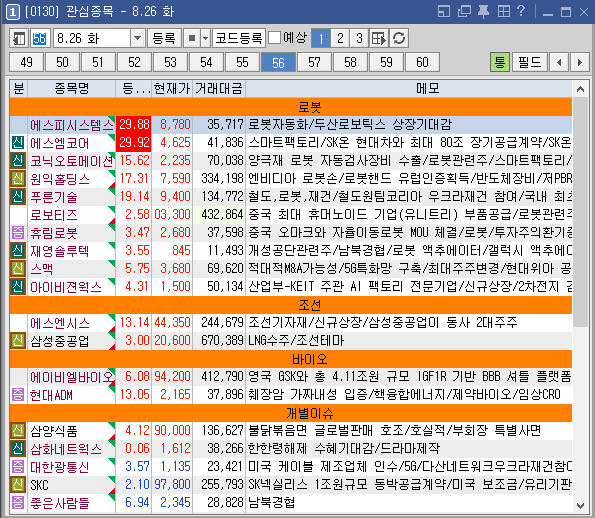Select page button 3

click(359, 38)
